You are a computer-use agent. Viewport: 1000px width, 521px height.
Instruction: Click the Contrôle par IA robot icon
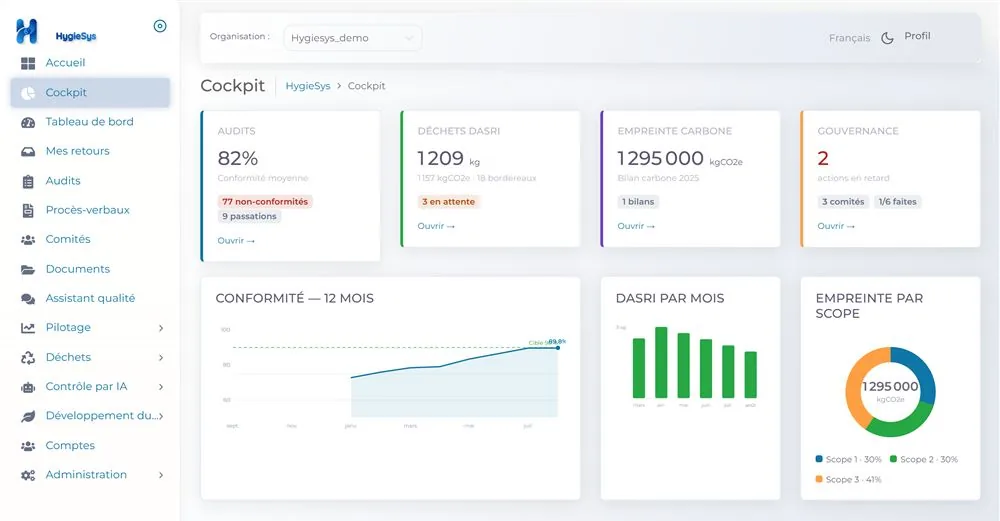click(28, 387)
